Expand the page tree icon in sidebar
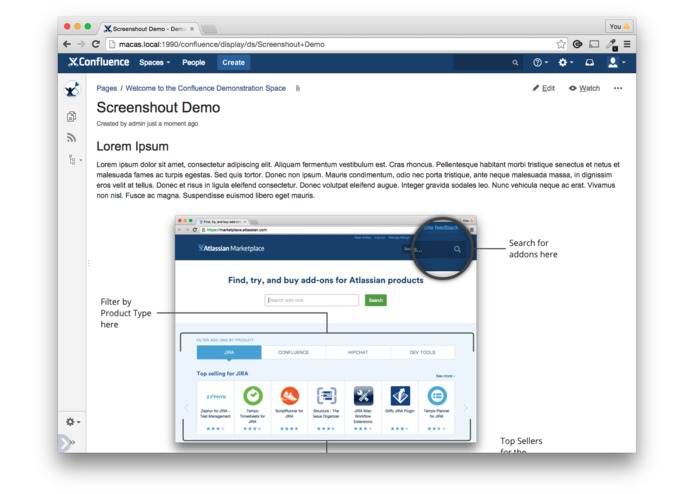Image resolution: width=695 pixels, height=494 pixels. (74, 159)
